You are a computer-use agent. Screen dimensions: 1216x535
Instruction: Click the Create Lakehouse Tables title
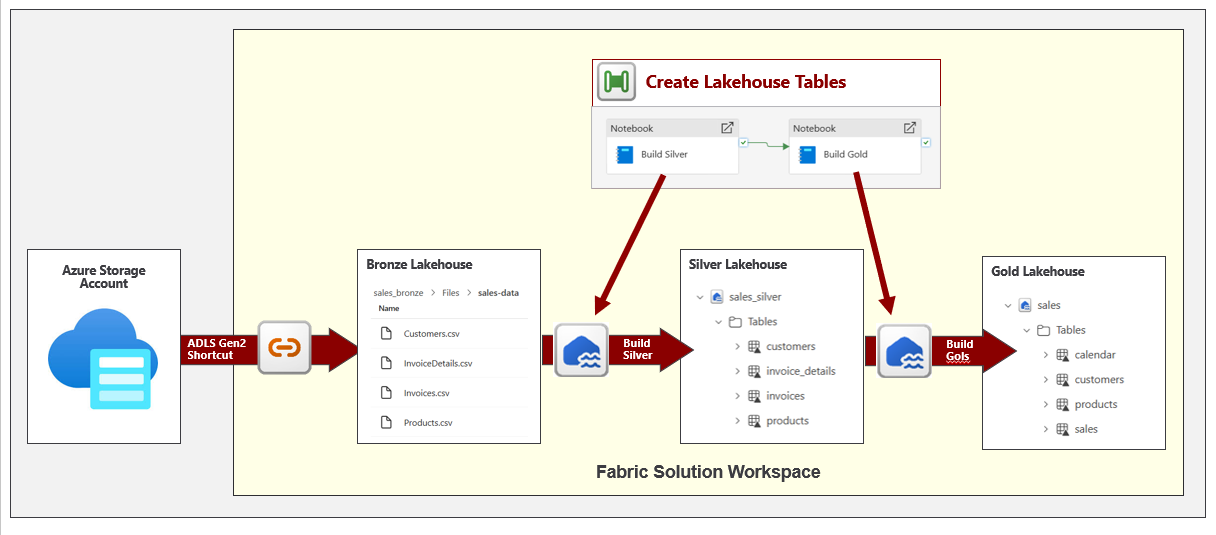(x=746, y=82)
